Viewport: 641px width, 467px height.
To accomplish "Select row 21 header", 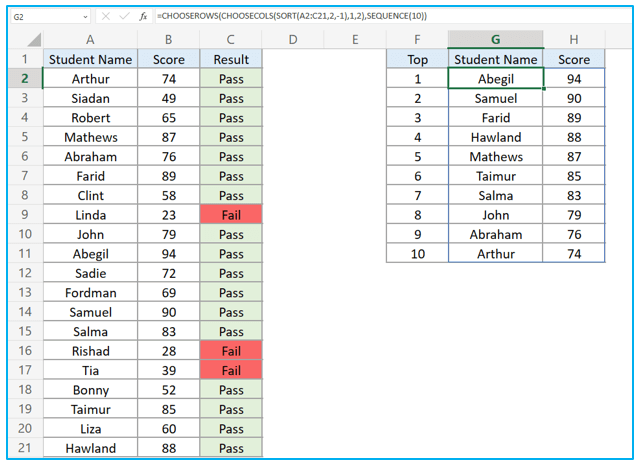I will point(25,448).
